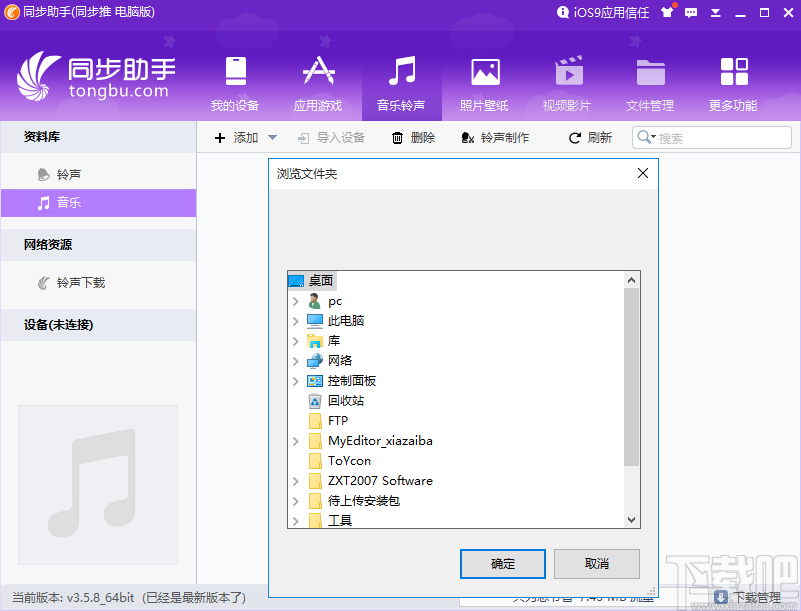Select 桌面 in the folder tree

[x=321, y=280]
